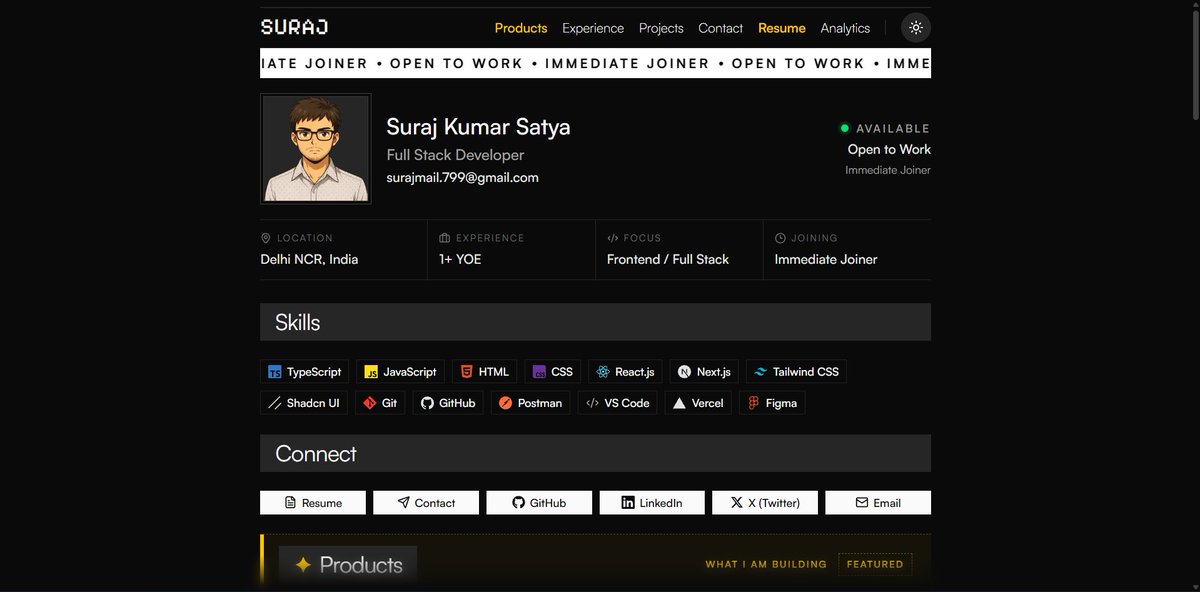
Task: Select Contact in the top navigation
Action: (721, 28)
